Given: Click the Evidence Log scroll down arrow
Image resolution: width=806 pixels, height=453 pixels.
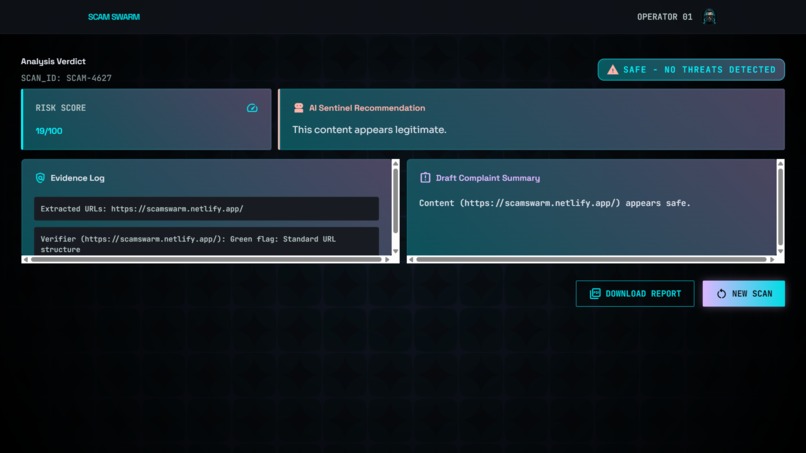Looking at the screenshot, I should pyautogui.click(x=395, y=251).
